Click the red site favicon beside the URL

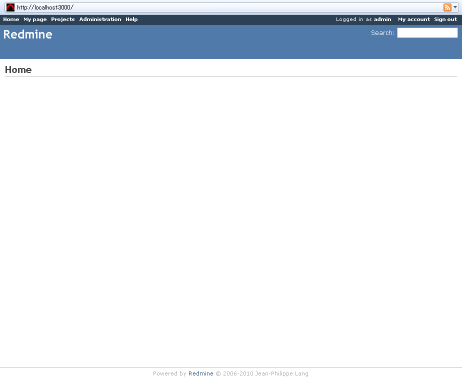pyautogui.click(x=10, y=7)
